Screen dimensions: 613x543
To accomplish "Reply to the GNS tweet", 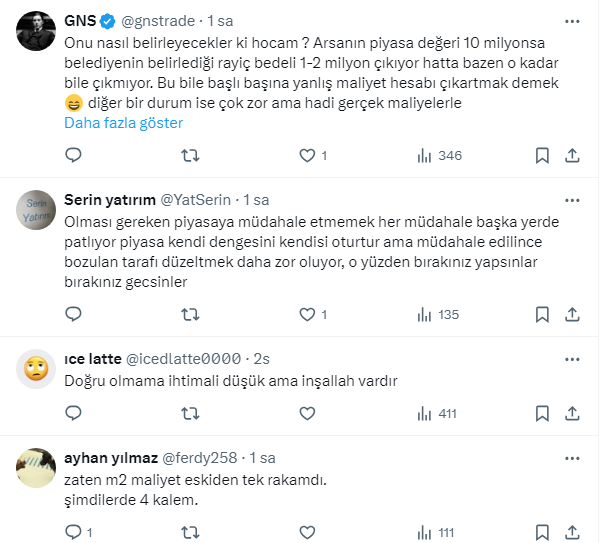I will (x=72, y=155).
